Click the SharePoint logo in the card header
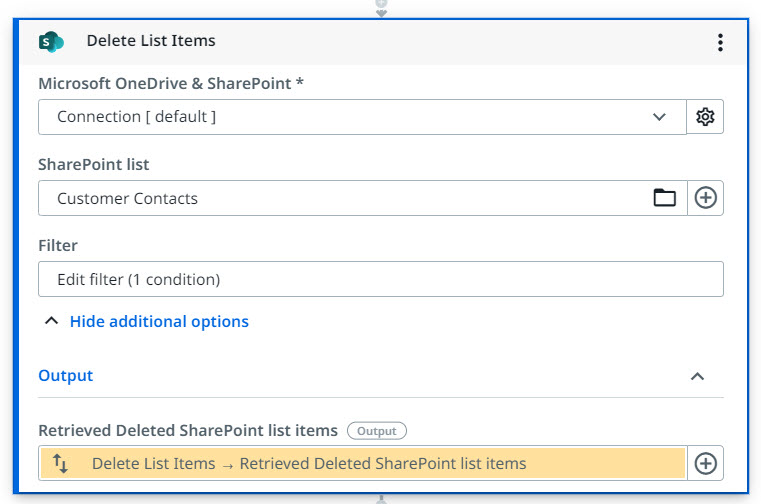 tap(50, 41)
